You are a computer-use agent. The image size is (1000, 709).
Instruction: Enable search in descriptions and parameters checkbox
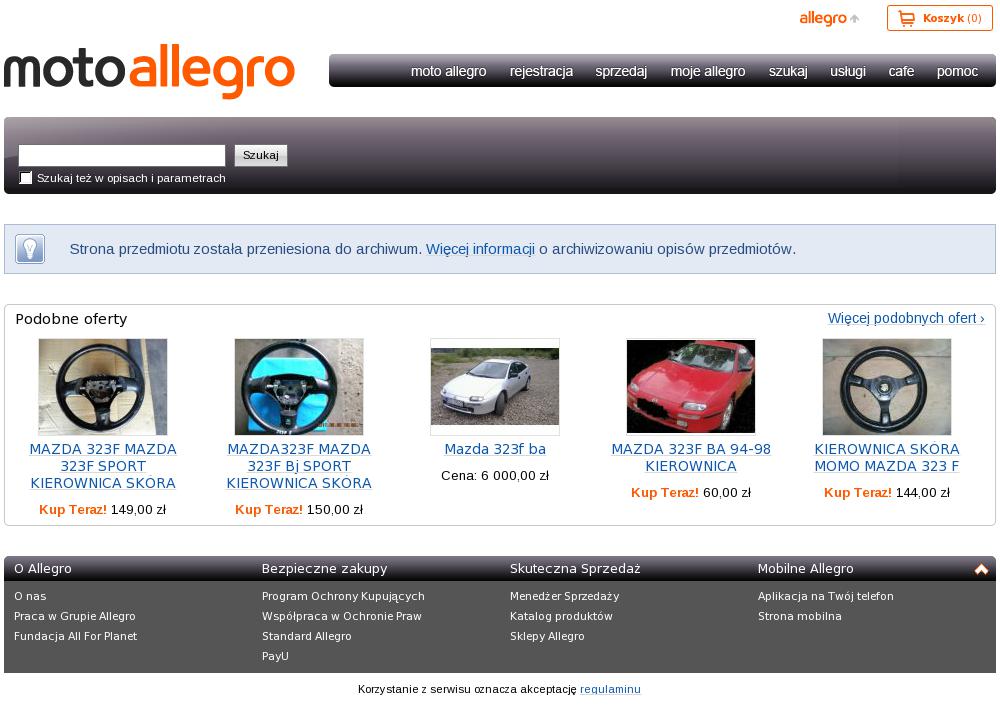(26, 178)
